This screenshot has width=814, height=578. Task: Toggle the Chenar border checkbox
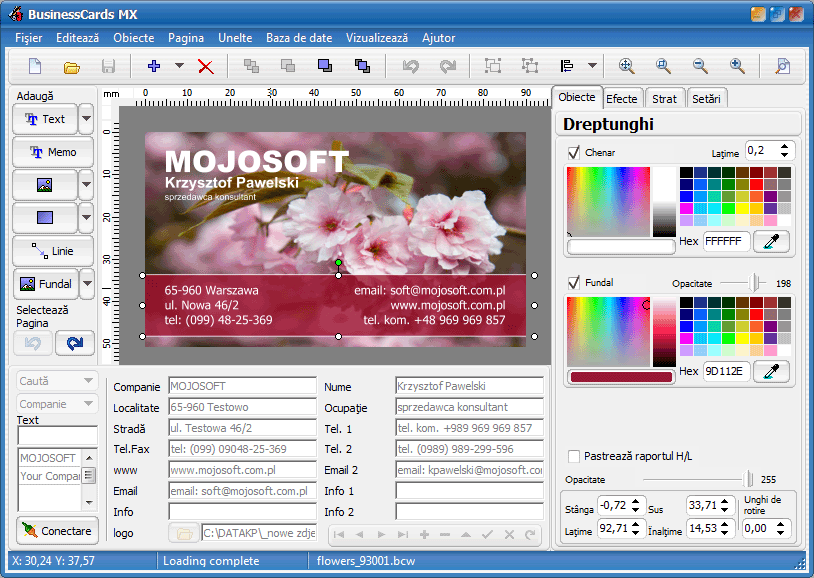tap(574, 153)
